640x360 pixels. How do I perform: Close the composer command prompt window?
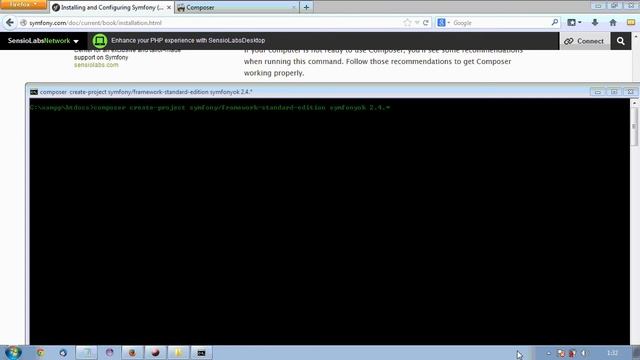(630, 92)
